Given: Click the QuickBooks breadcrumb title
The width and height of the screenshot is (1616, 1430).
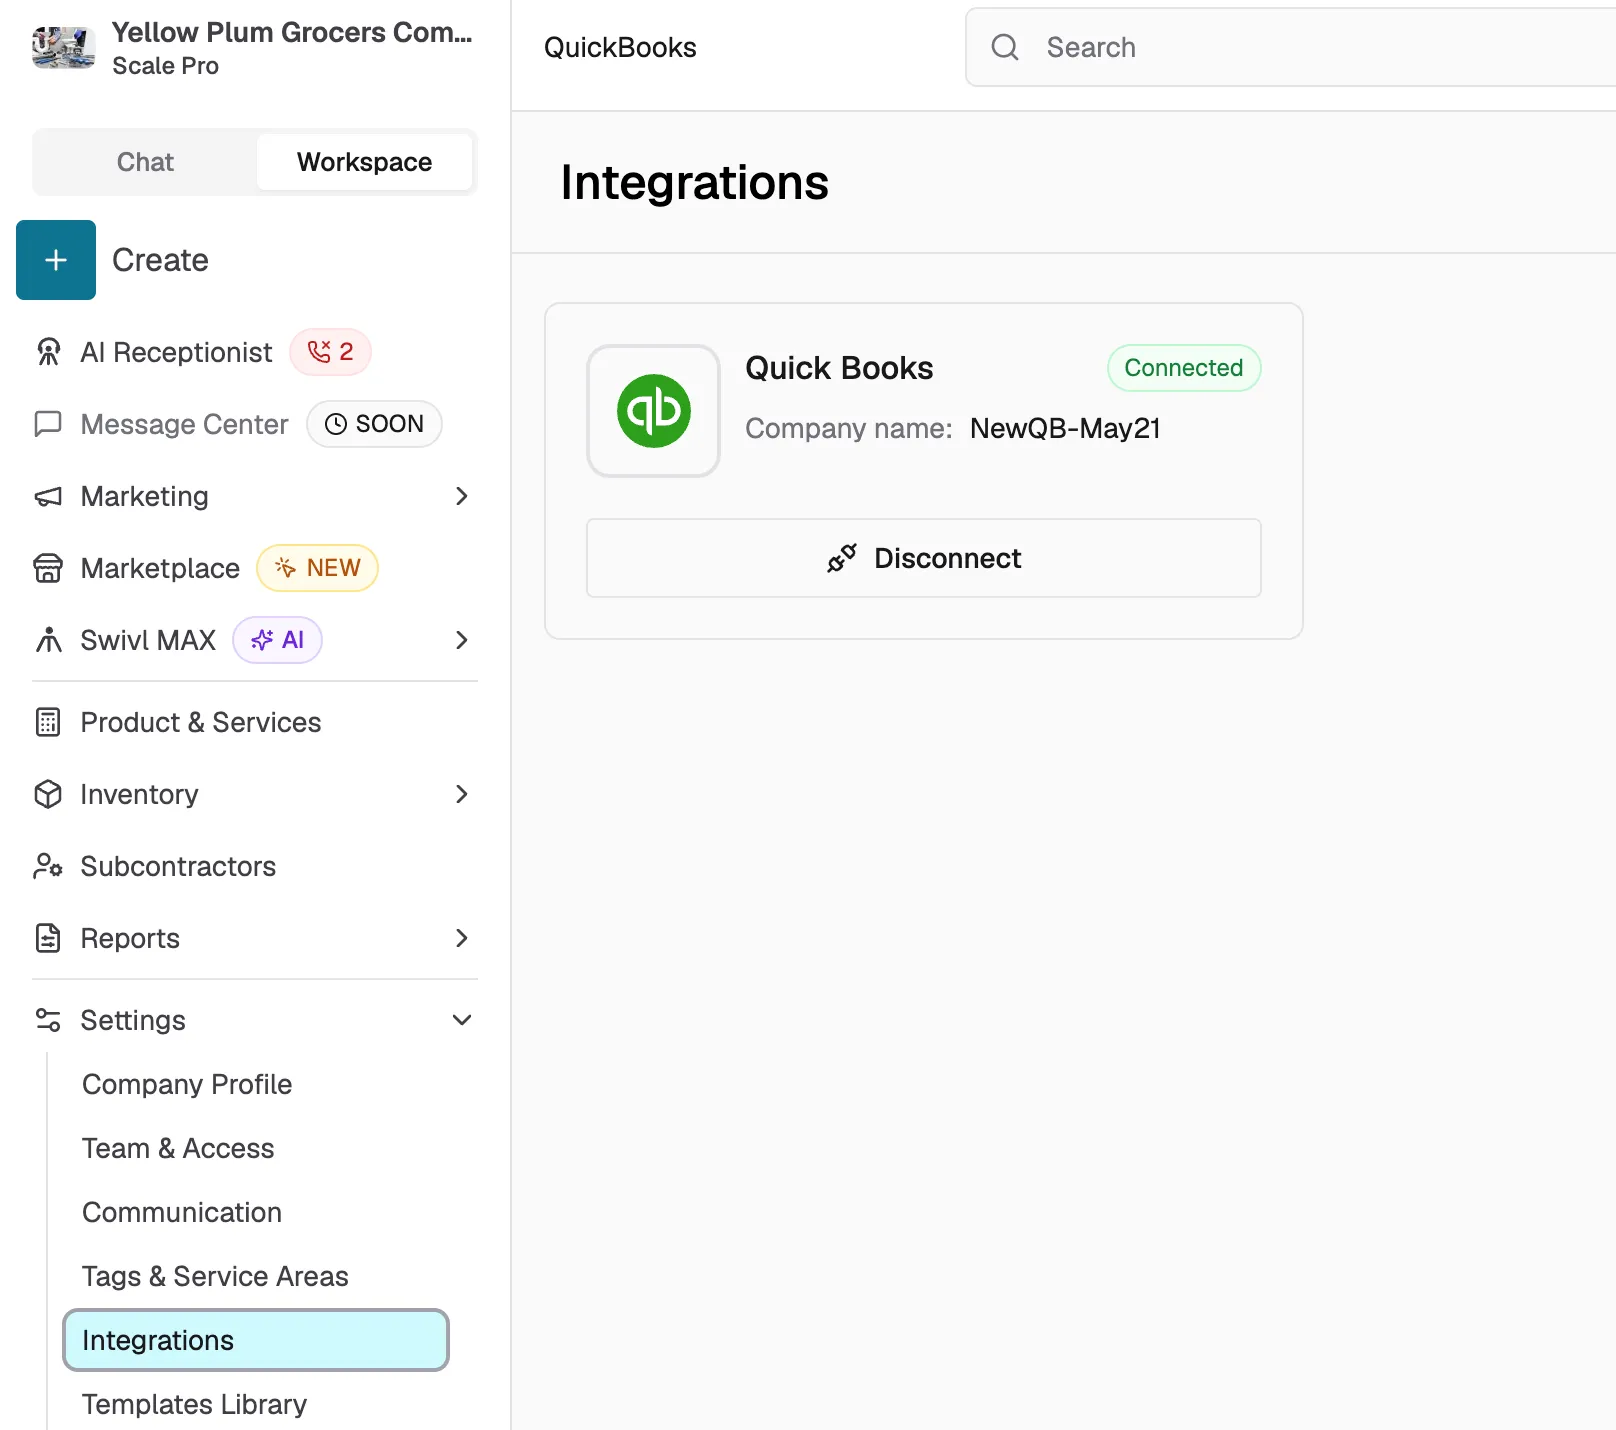Looking at the screenshot, I should pyautogui.click(x=620, y=47).
